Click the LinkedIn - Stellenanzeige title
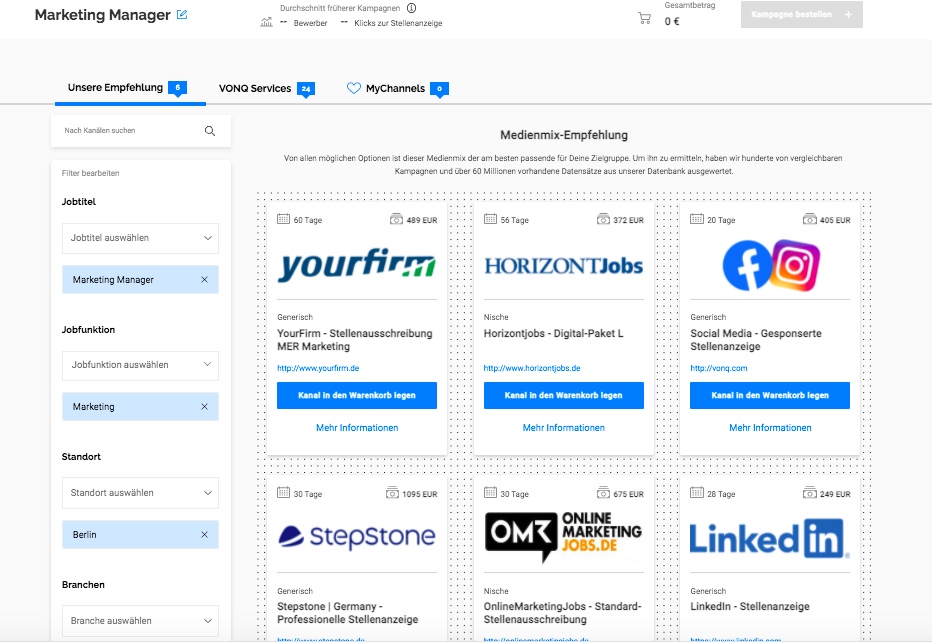 tap(750, 606)
